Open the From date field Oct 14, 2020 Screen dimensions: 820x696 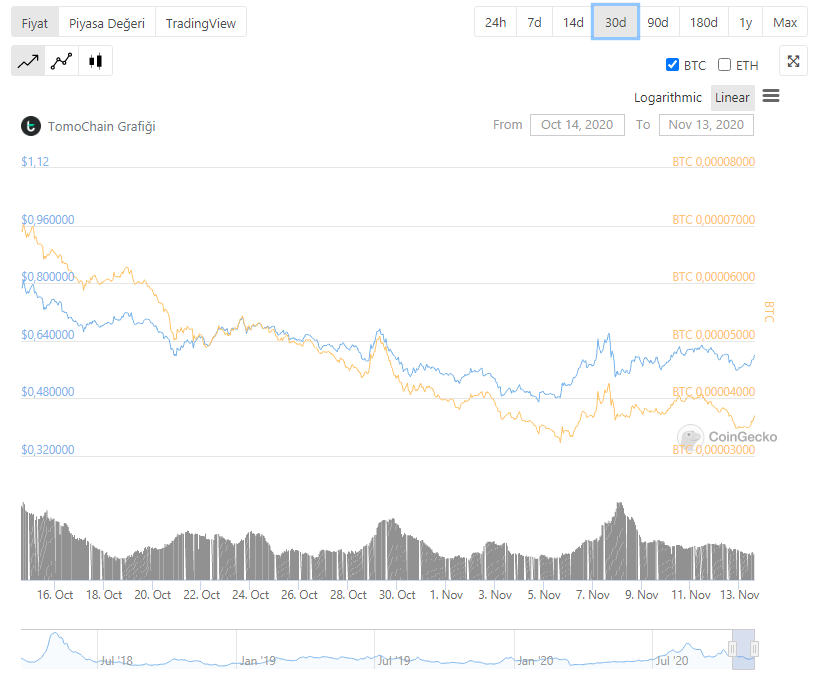(577, 125)
